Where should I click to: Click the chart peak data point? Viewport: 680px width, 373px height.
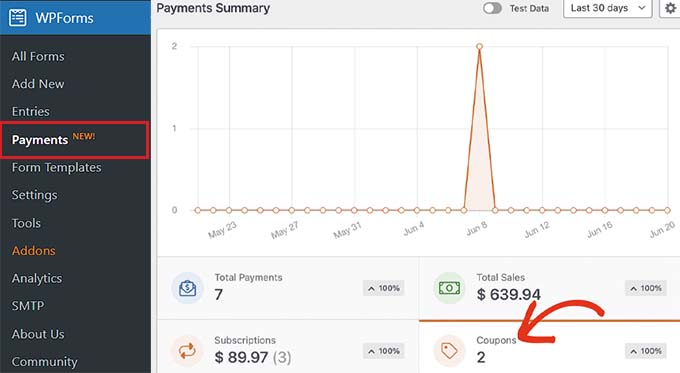pos(479,46)
